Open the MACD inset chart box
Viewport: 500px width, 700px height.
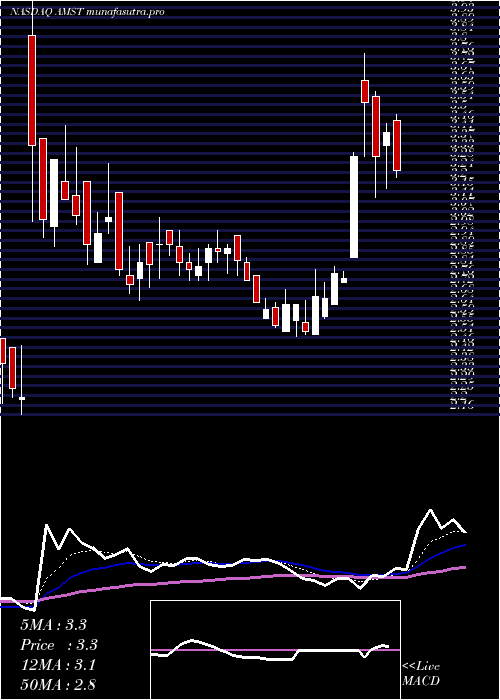pos(275,650)
